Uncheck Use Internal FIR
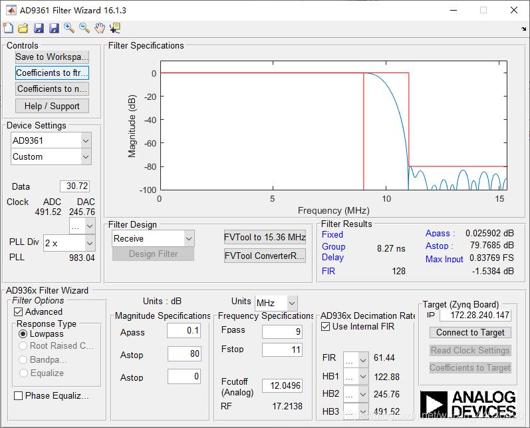530x428 pixels. coord(325,327)
